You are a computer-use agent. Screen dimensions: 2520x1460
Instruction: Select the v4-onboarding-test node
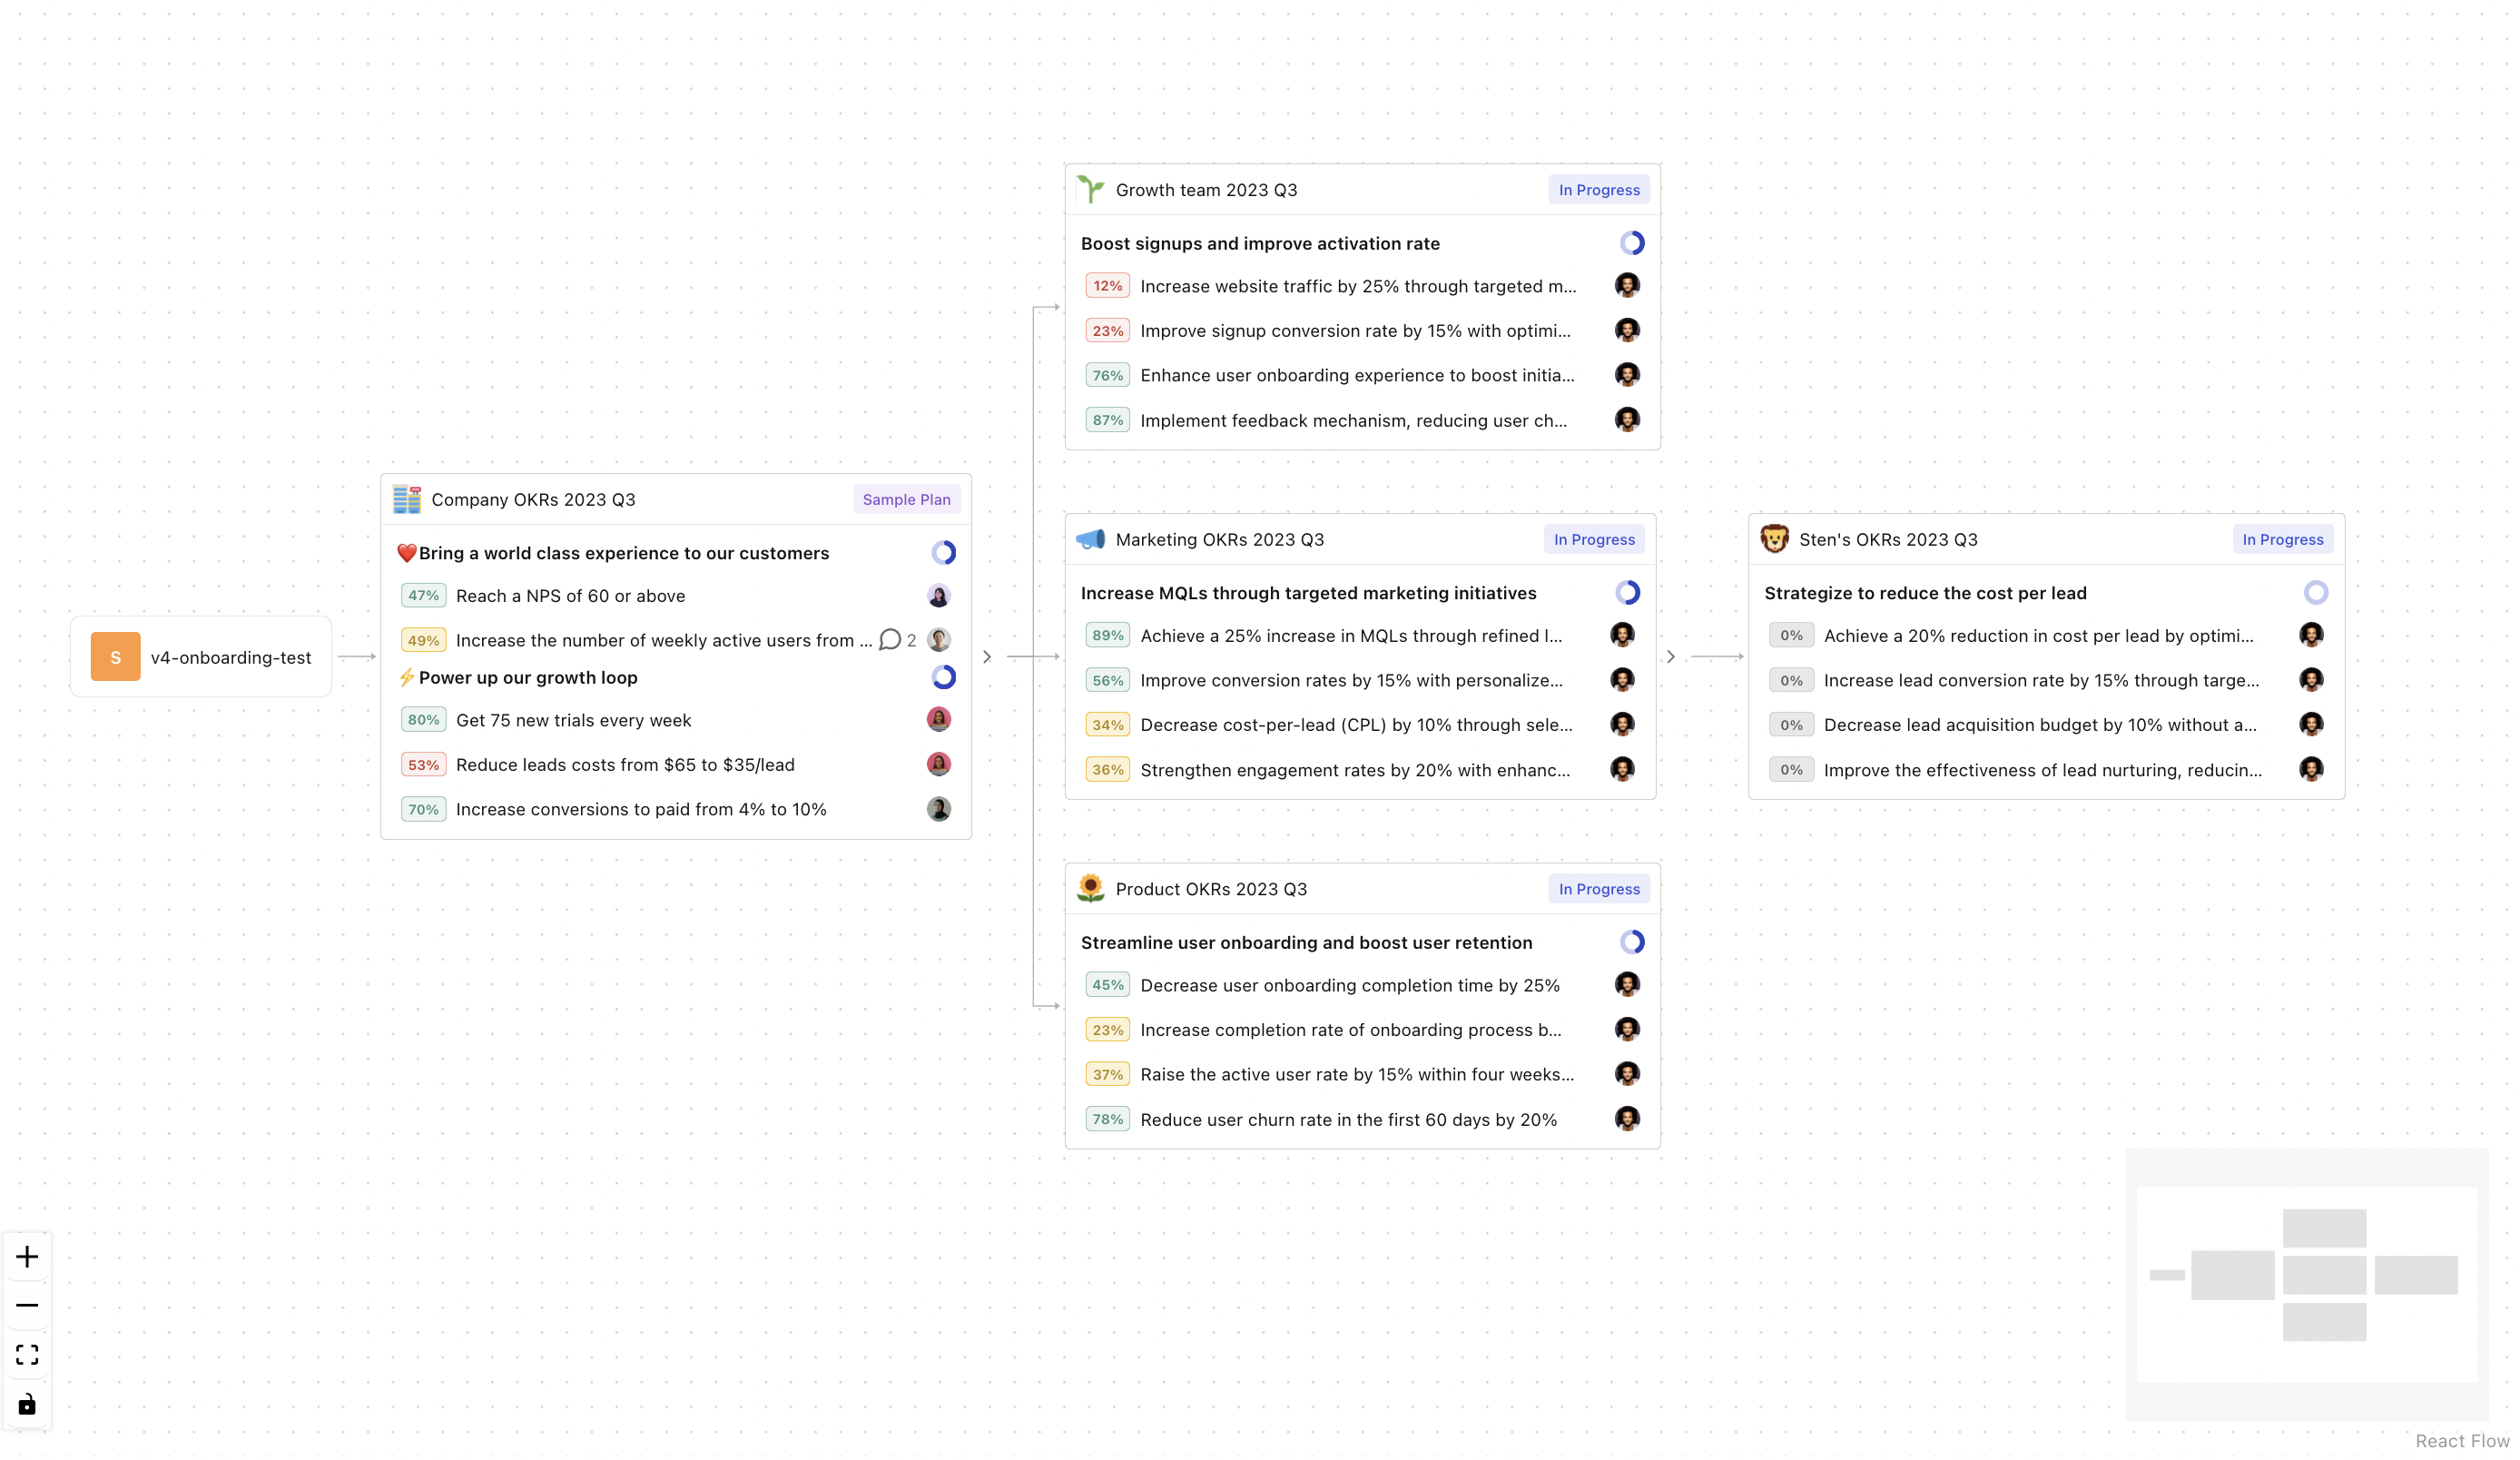(200, 657)
